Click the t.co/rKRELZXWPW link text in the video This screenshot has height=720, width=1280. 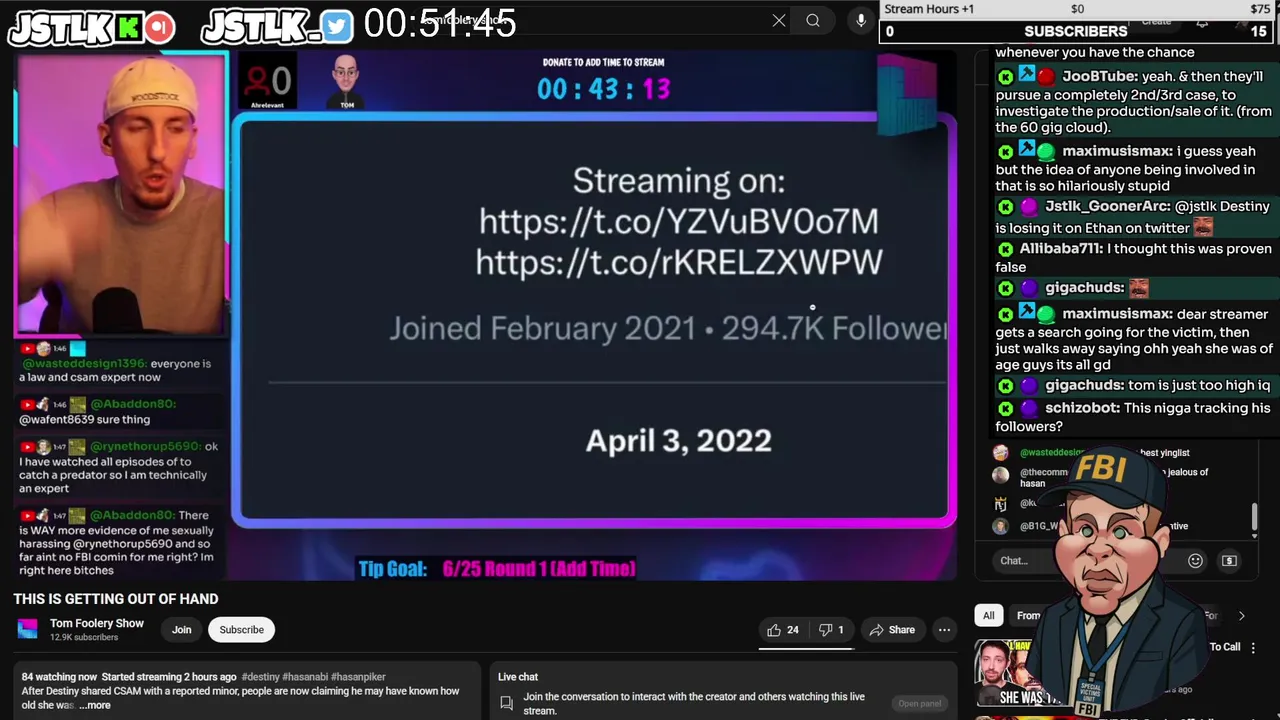point(678,262)
